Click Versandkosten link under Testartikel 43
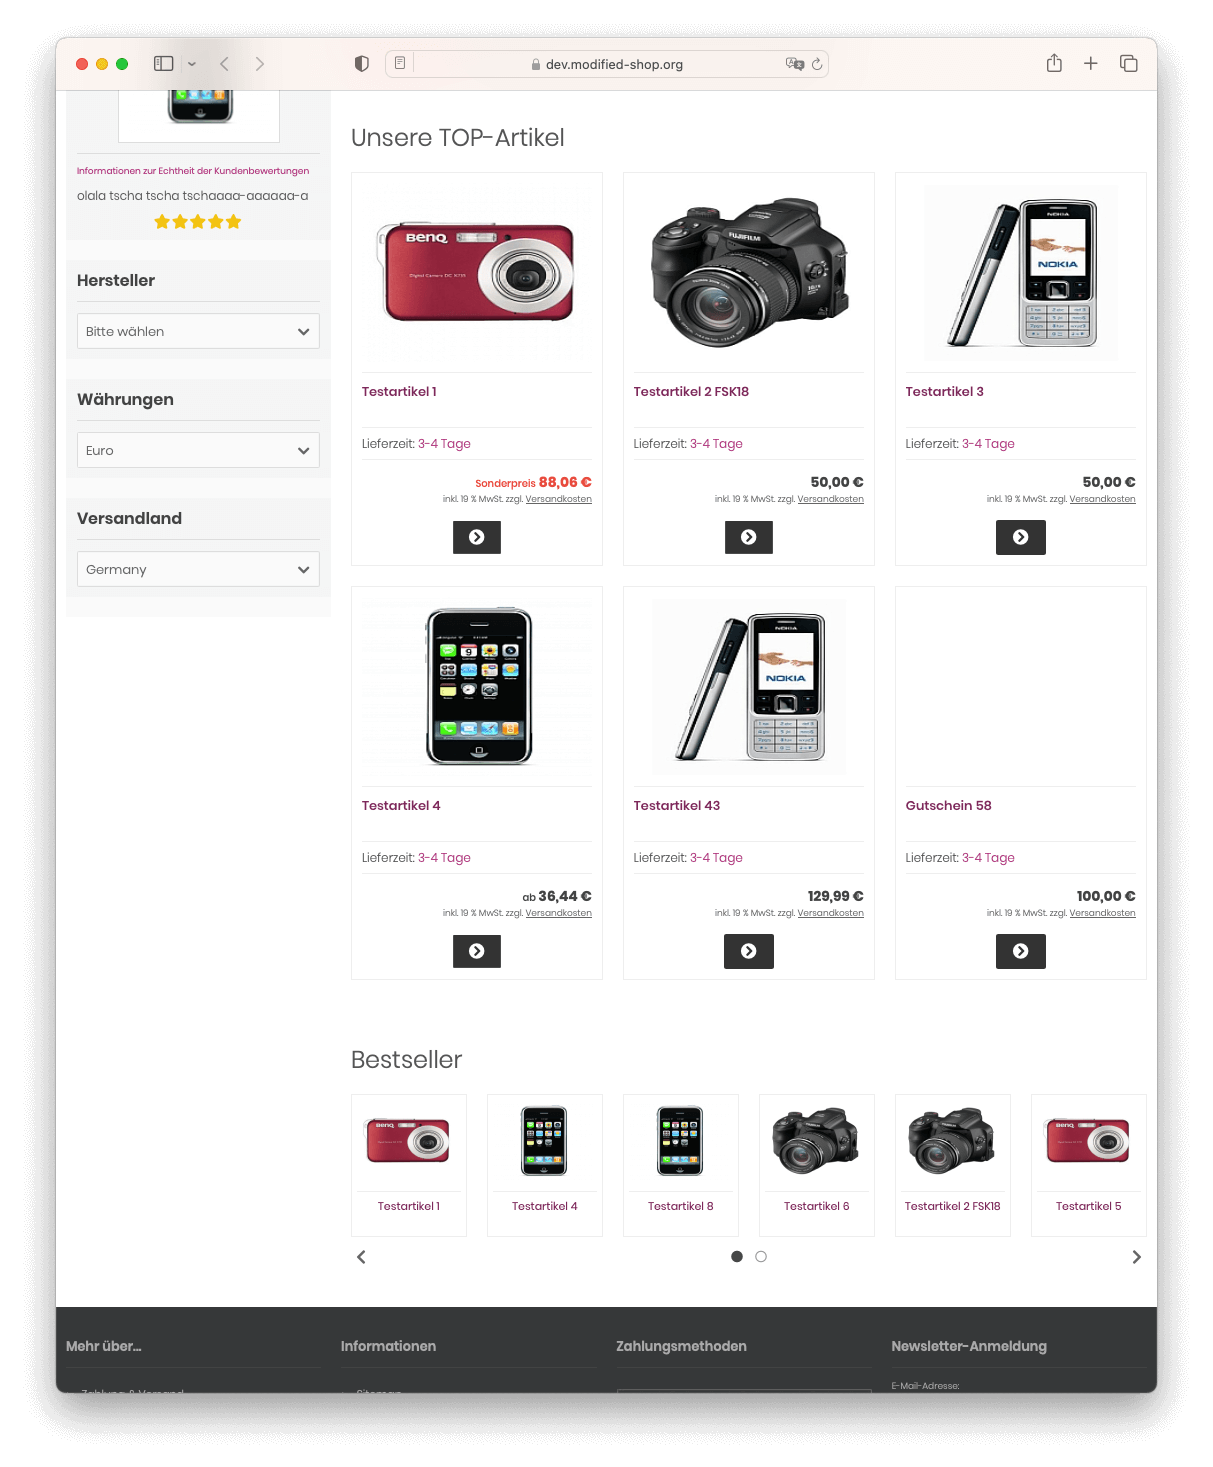 click(x=830, y=913)
